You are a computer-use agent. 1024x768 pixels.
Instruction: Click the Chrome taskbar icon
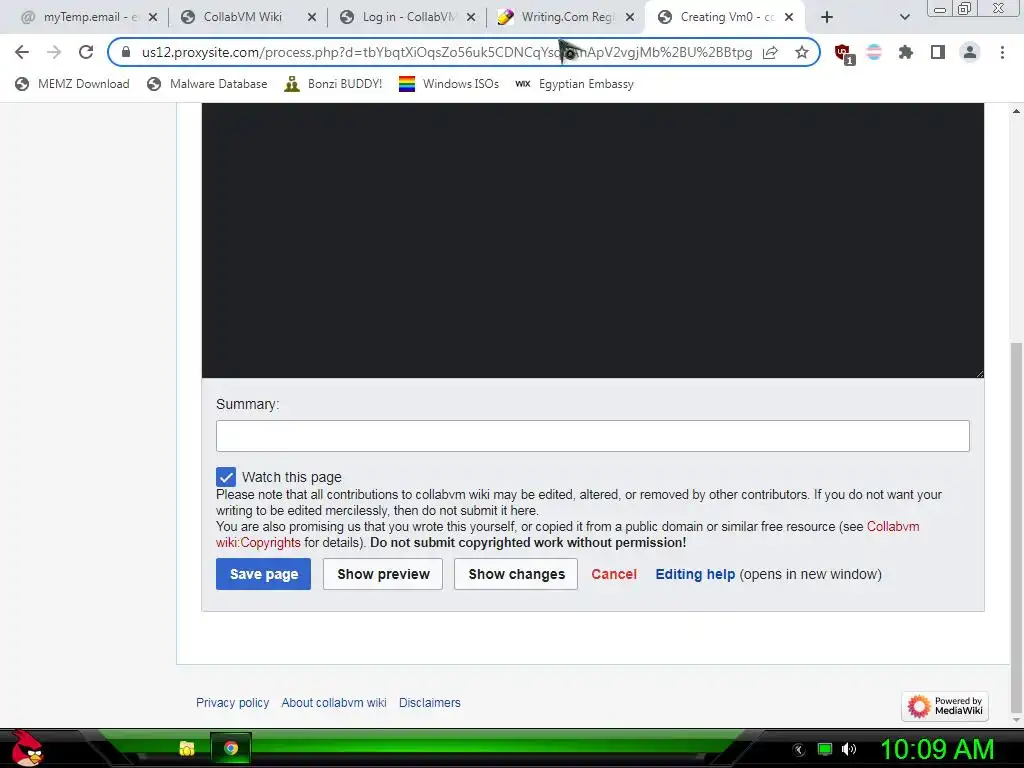tap(231, 748)
